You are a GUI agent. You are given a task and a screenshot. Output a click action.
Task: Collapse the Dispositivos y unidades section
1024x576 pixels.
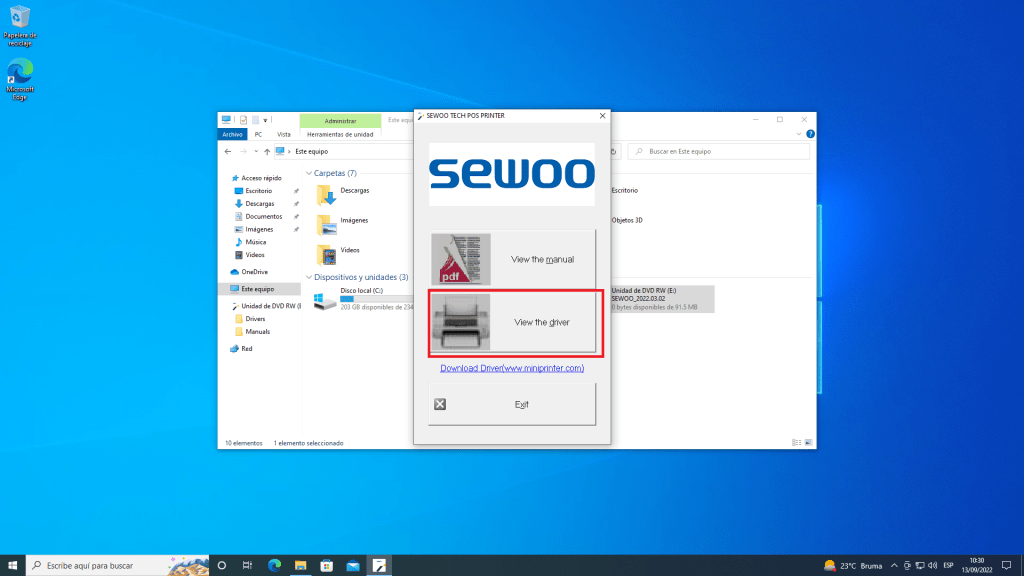click(309, 277)
